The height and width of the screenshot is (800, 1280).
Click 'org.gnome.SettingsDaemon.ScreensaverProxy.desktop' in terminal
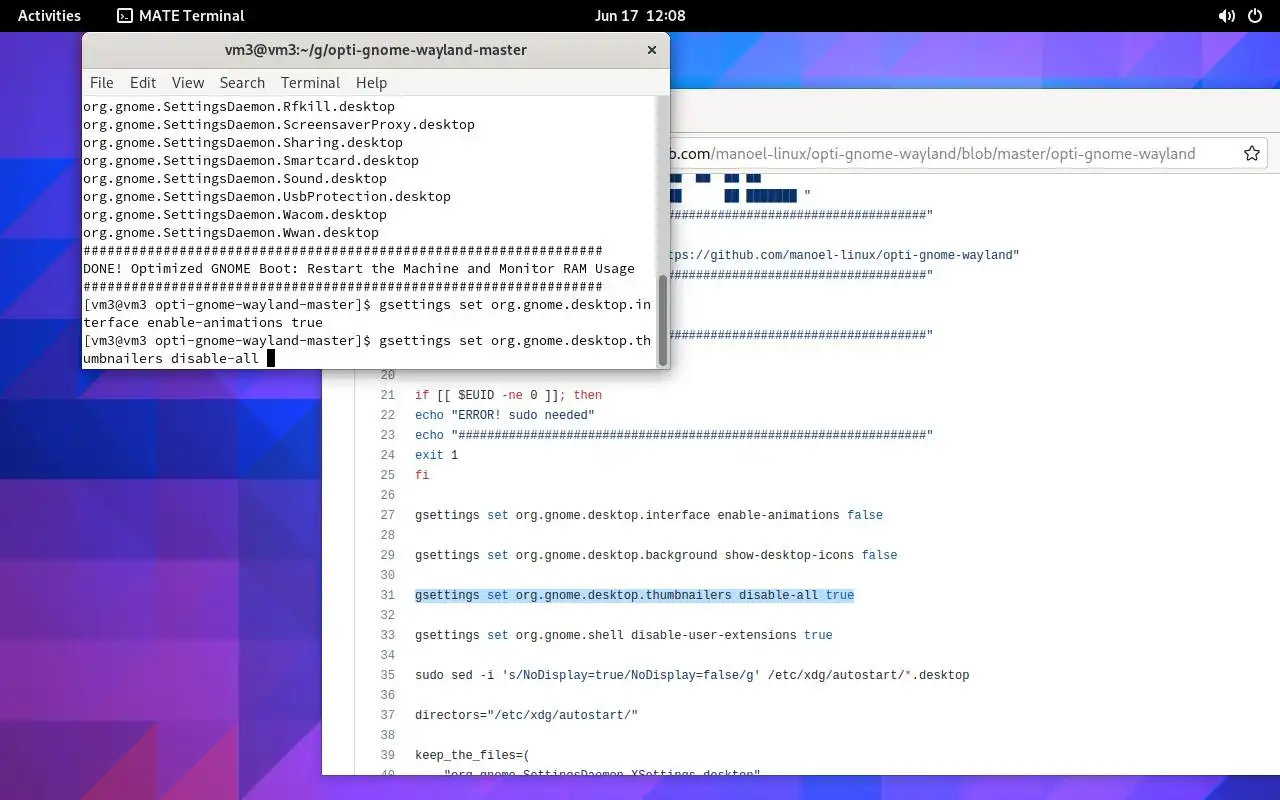(279, 124)
